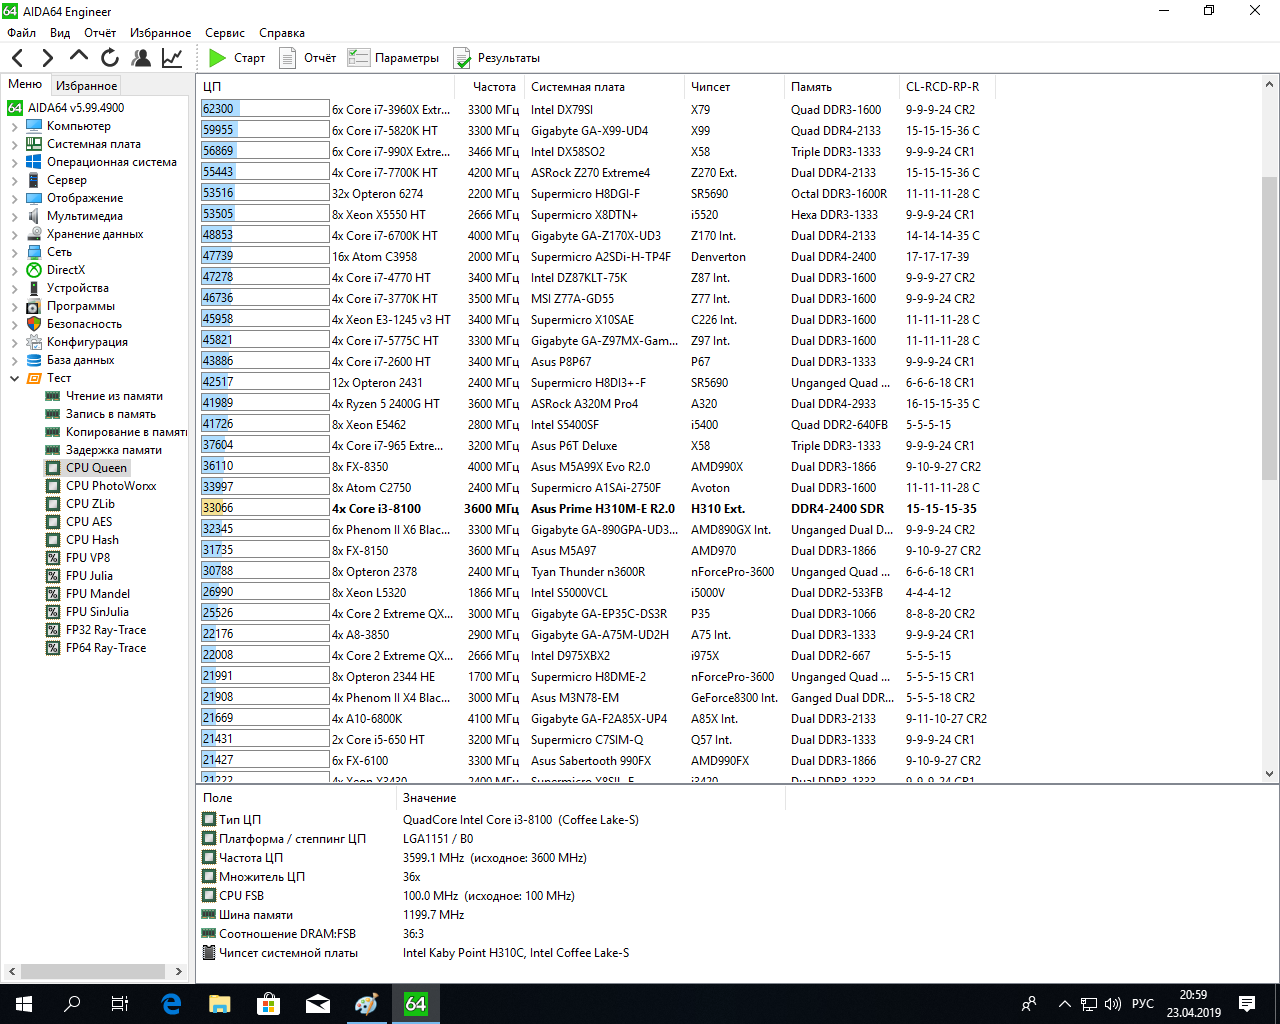Image resolution: width=1280 pixels, height=1024 pixels.
Task: Click the graph chart toolbar icon
Action: 172,58
